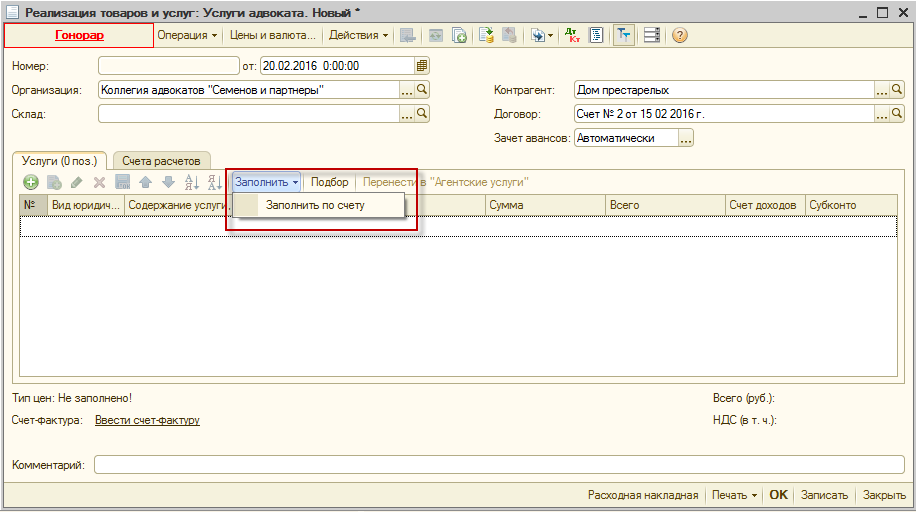
Task: Select the Заполнить по счету menu item
Action: pyautogui.click(x=315, y=205)
